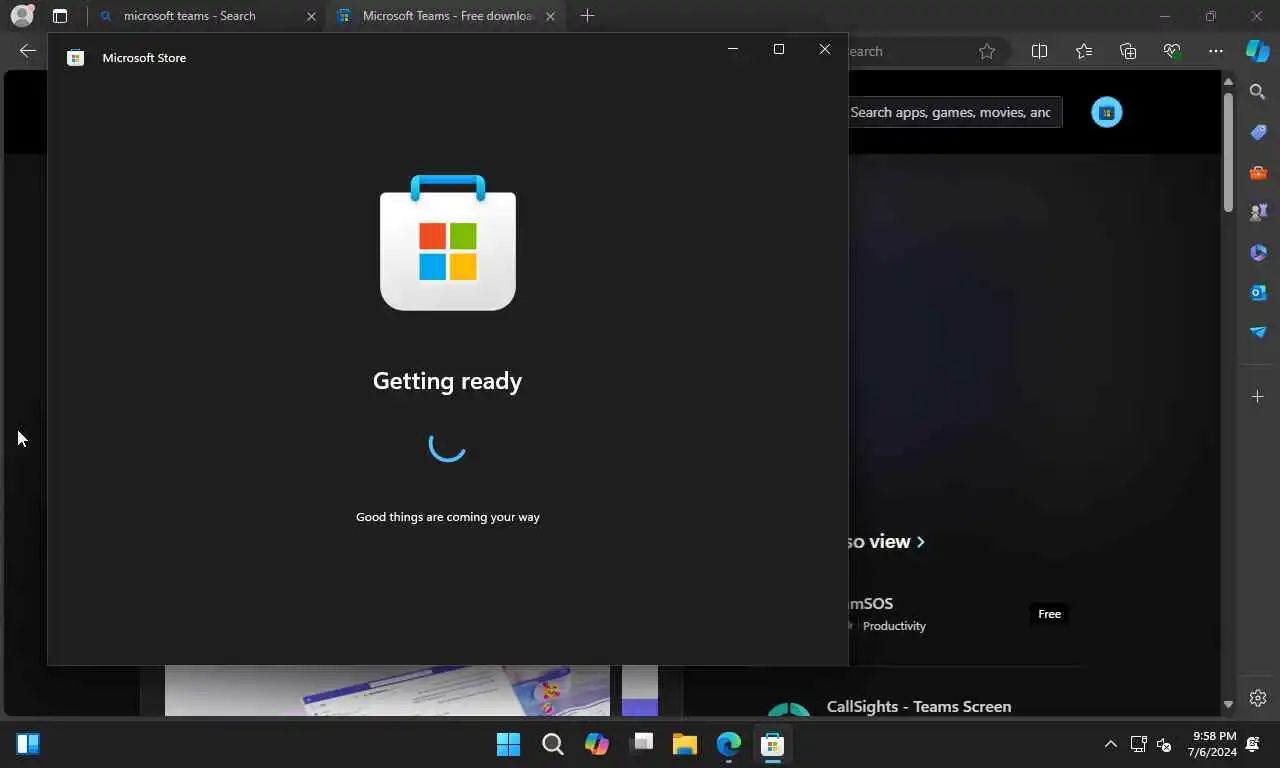1280x768 pixels.
Task: Open Edge sidebar settings gear
Action: (1258, 698)
